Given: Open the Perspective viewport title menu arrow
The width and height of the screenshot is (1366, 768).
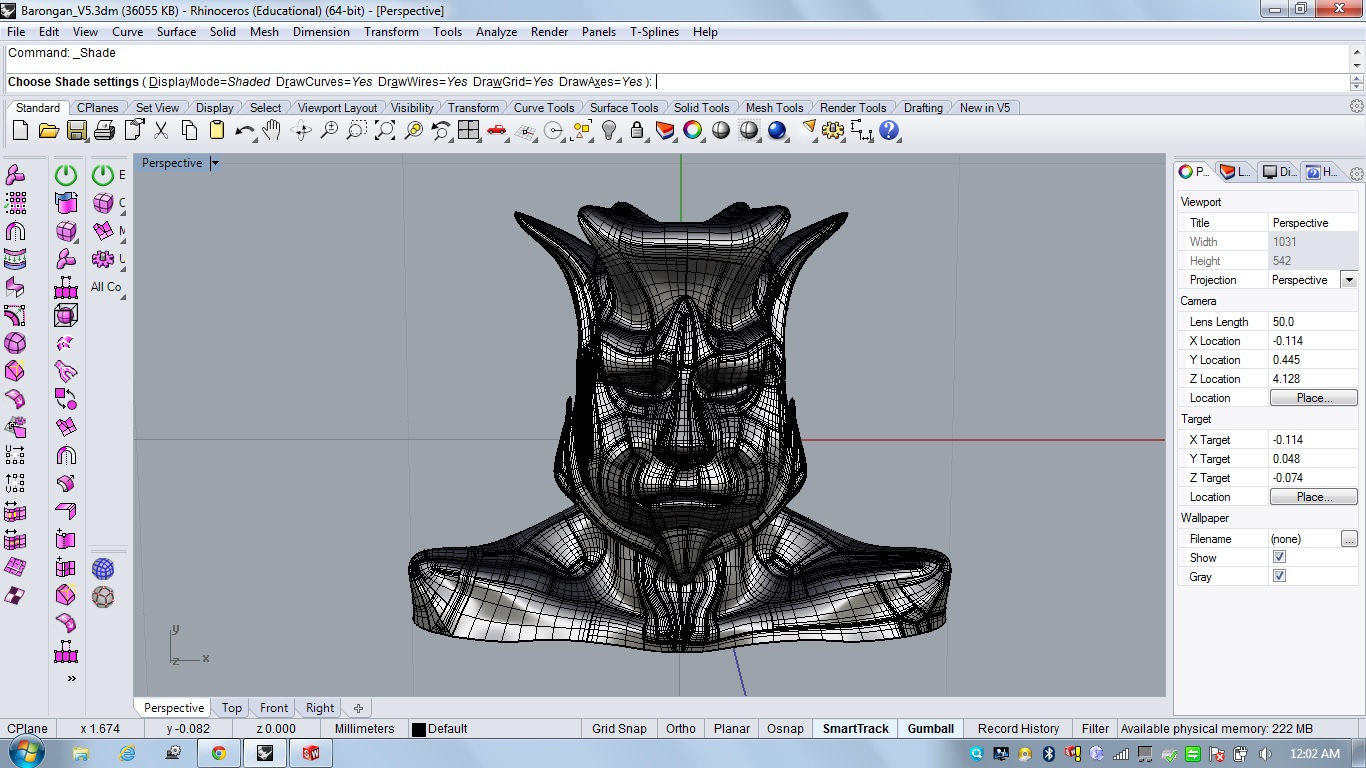Looking at the screenshot, I should pos(215,163).
